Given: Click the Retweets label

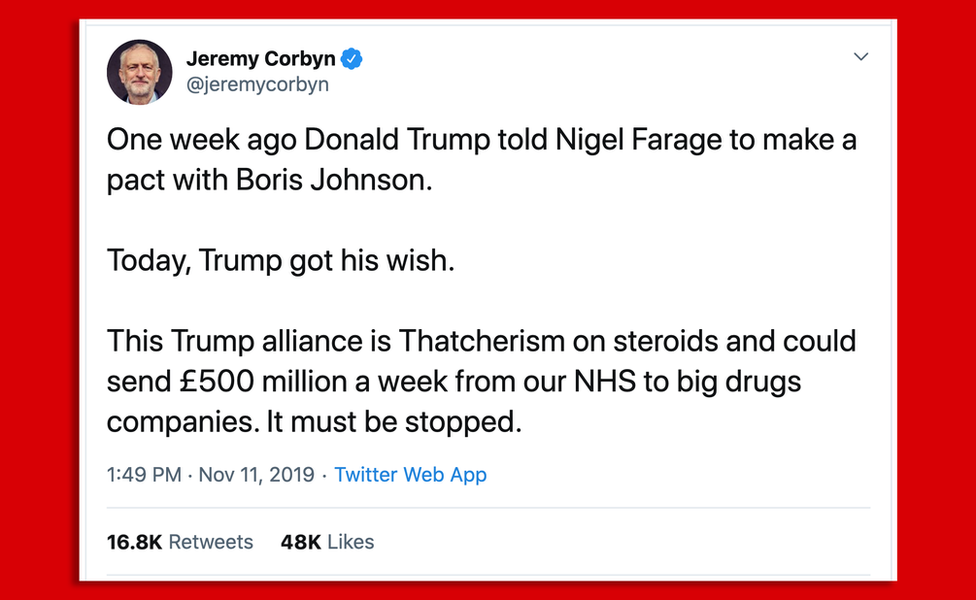Looking at the screenshot, I should (210, 541).
